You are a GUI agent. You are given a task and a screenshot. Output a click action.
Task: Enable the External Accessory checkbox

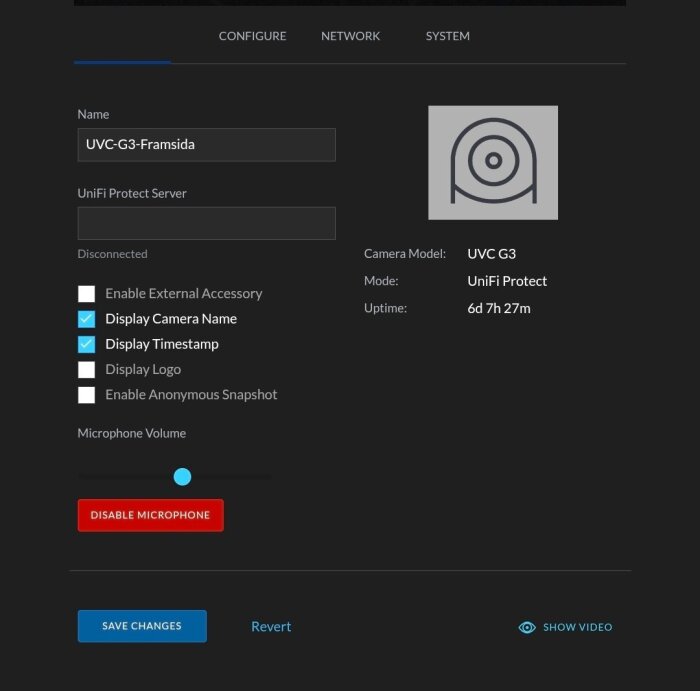(86, 294)
